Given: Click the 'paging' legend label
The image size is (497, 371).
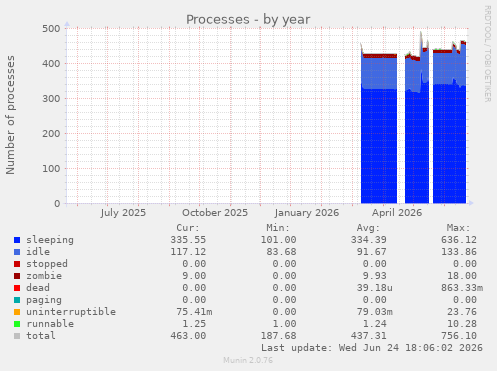Looking at the screenshot, I should click(44, 300).
